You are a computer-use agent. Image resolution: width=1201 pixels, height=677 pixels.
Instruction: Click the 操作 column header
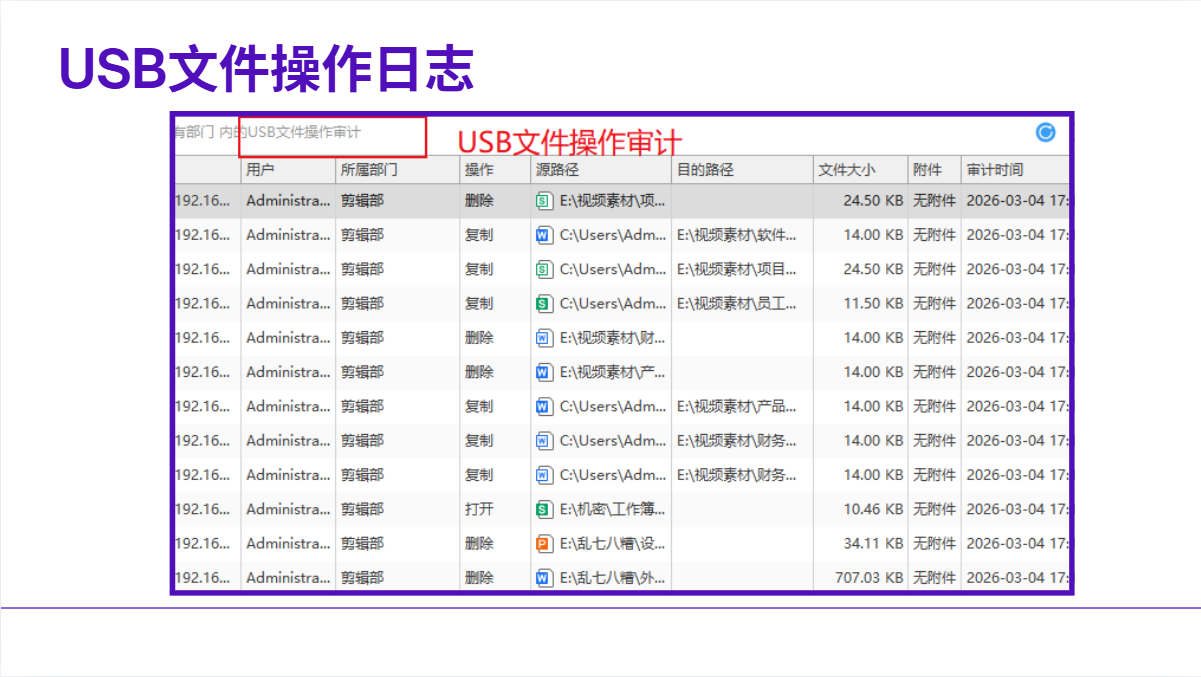[x=479, y=170]
